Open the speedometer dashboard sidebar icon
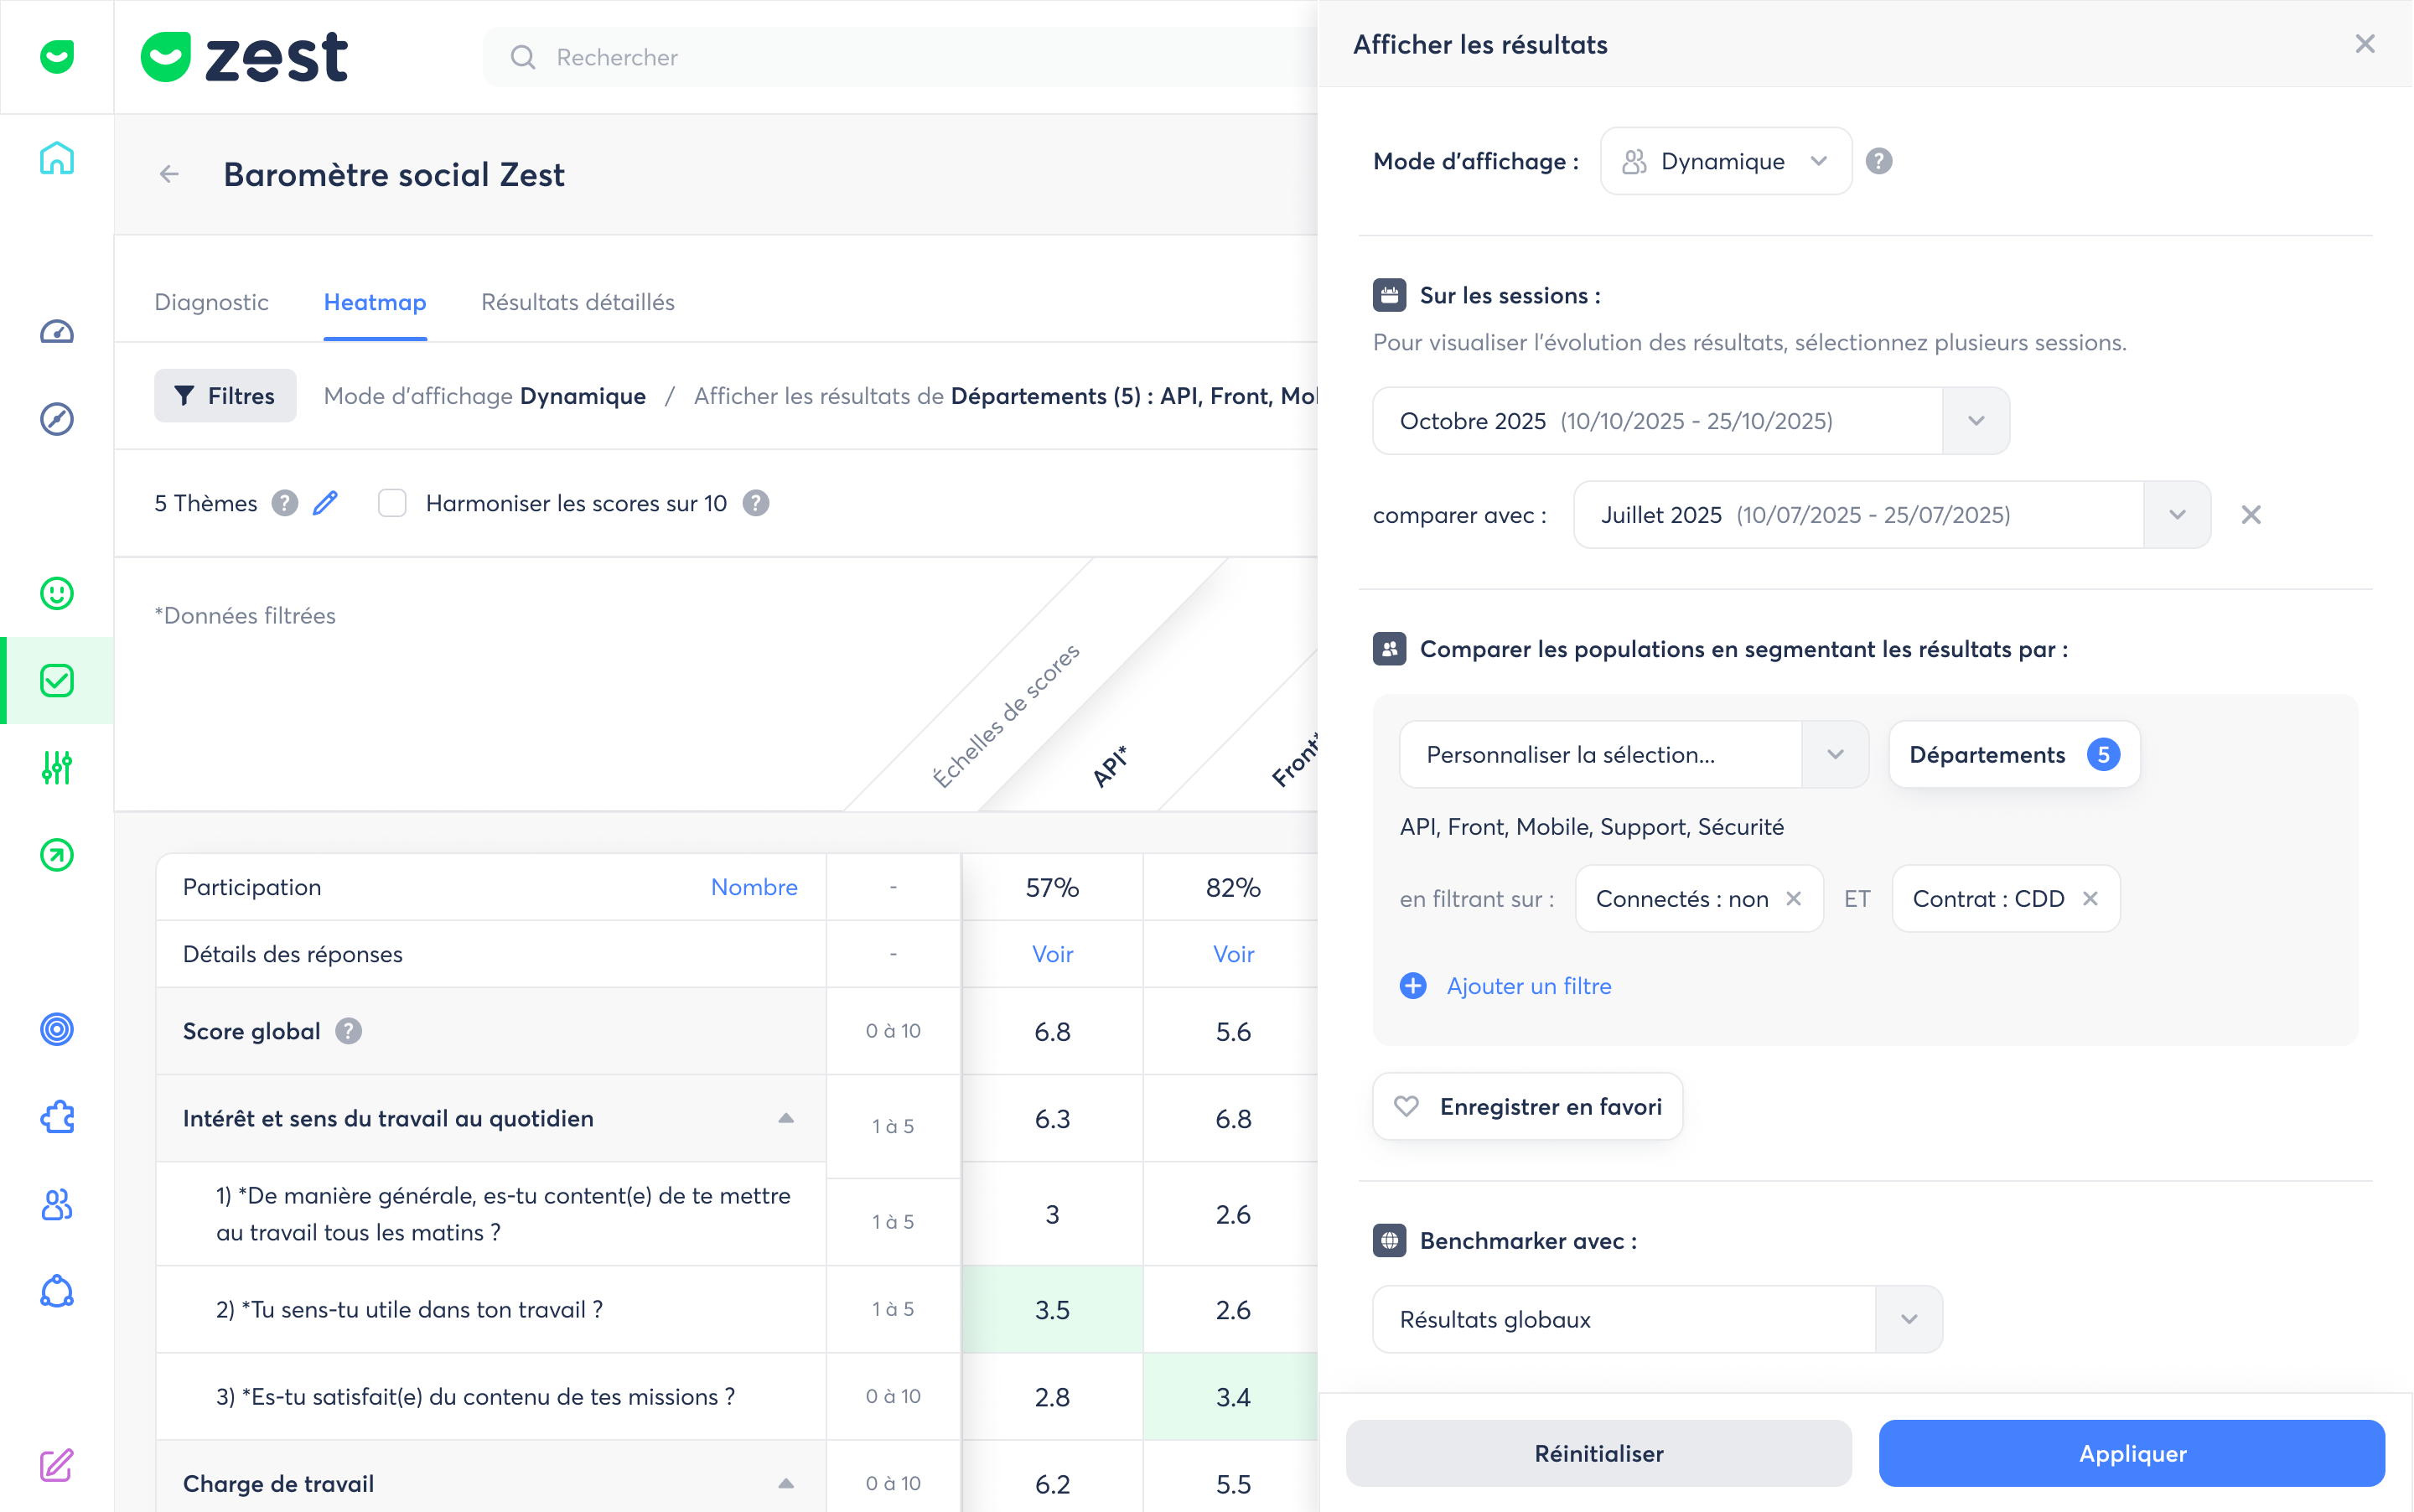This screenshot has height=1512, width=2414. (x=56, y=332)
